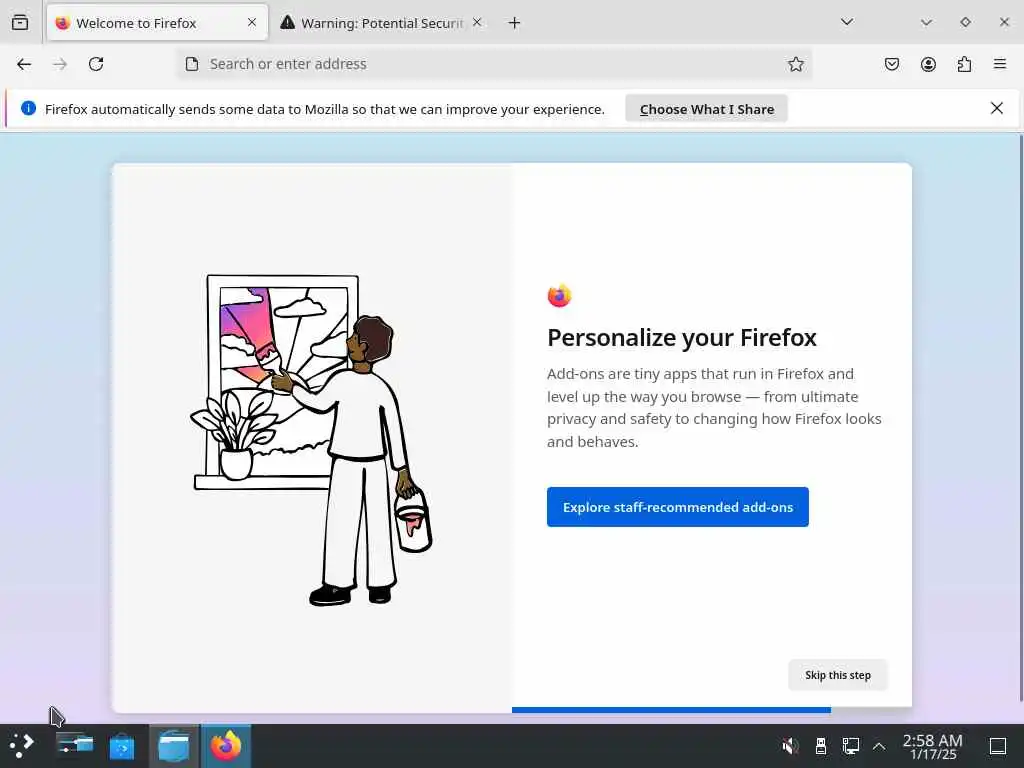Open the KDE application launcher
Image resolution: width=1024 pixels, height=768 pixels.
pyautogui.click(x=22, y=746)
